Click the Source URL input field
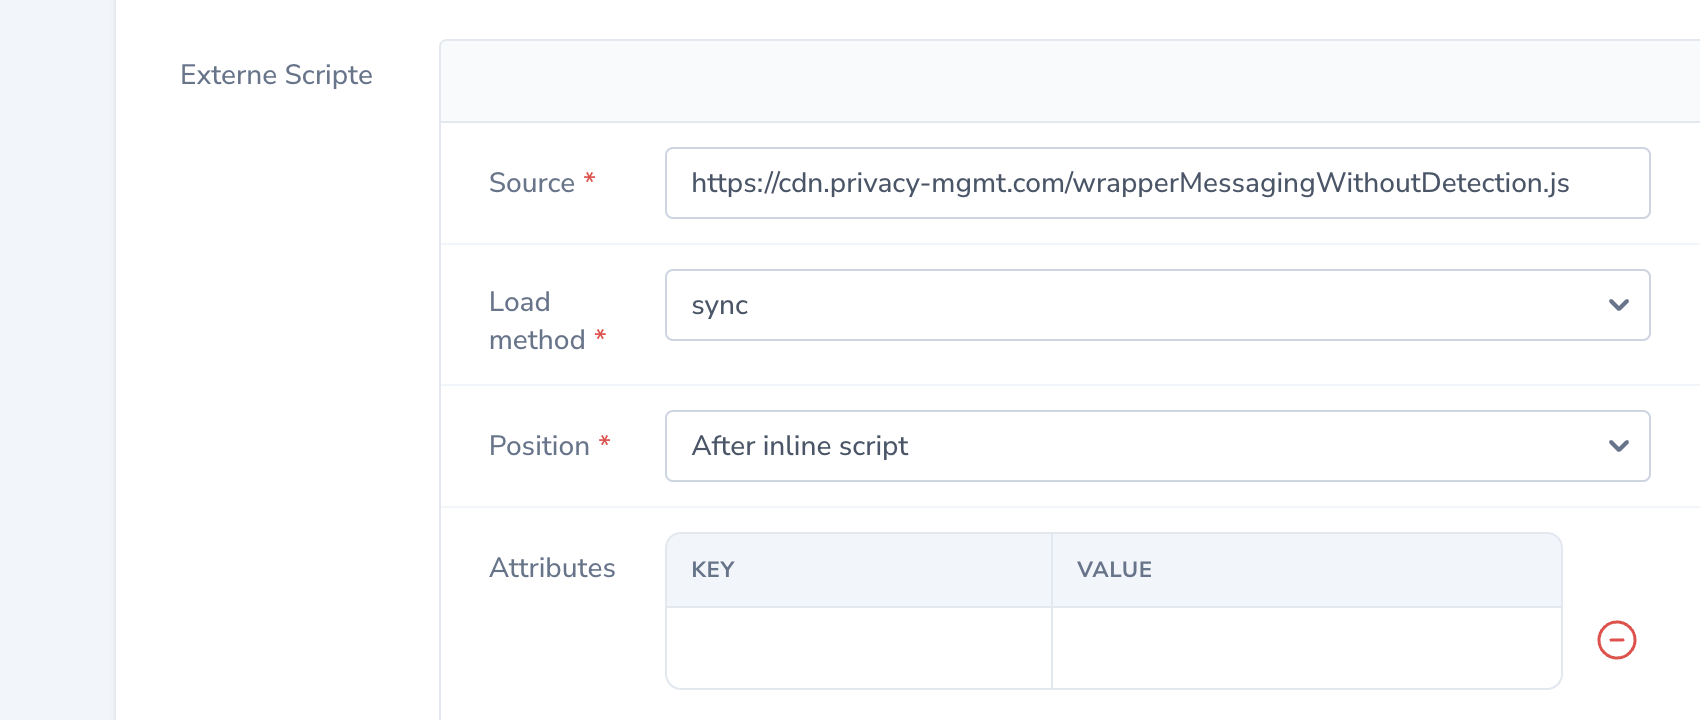The width and height of the screenshot is (1700, 720). click(x=1157, y=183)
